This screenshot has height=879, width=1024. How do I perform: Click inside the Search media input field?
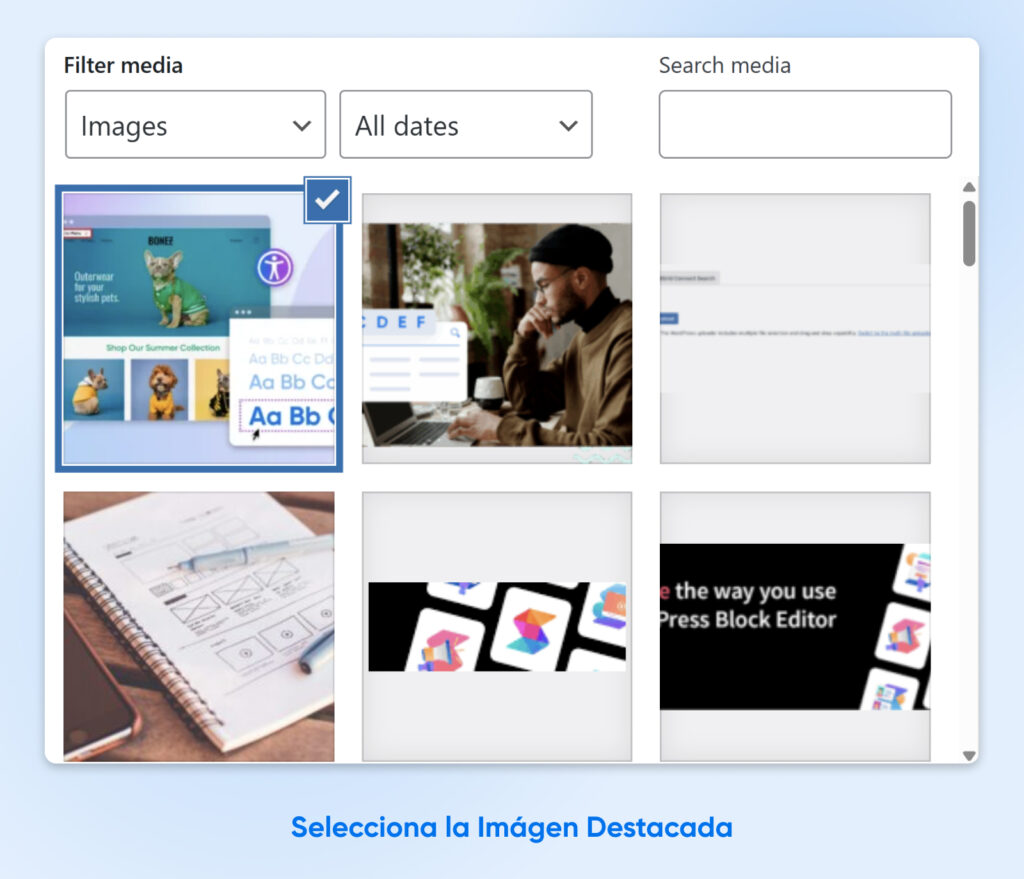pos(805,124)
